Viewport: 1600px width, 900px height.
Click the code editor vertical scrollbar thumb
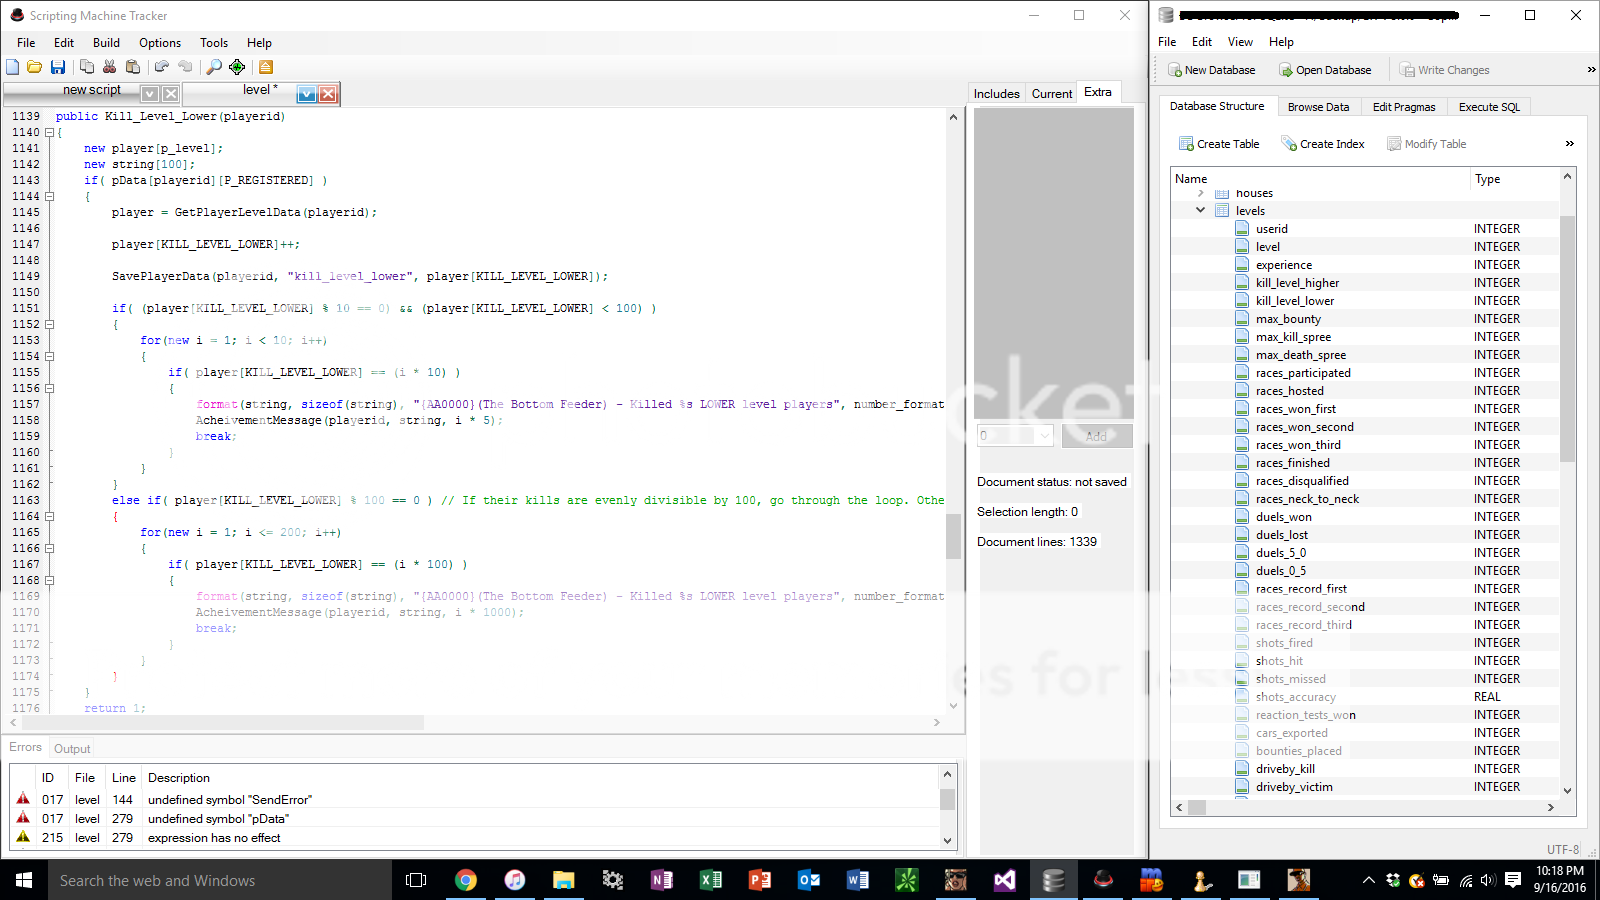coord(953,537)
